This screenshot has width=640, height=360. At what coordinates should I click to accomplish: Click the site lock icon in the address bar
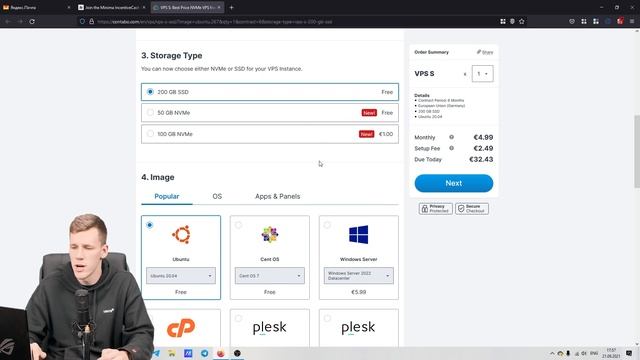(x=91, y=22)
